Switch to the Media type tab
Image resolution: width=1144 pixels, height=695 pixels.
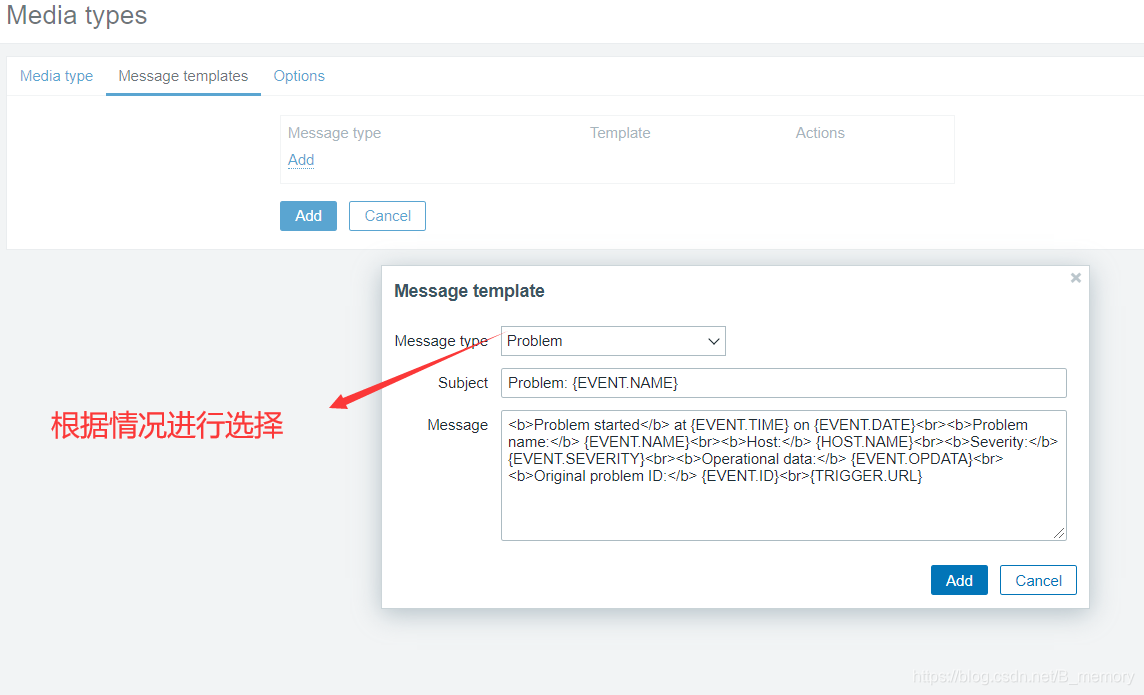[x=56, y=76]
